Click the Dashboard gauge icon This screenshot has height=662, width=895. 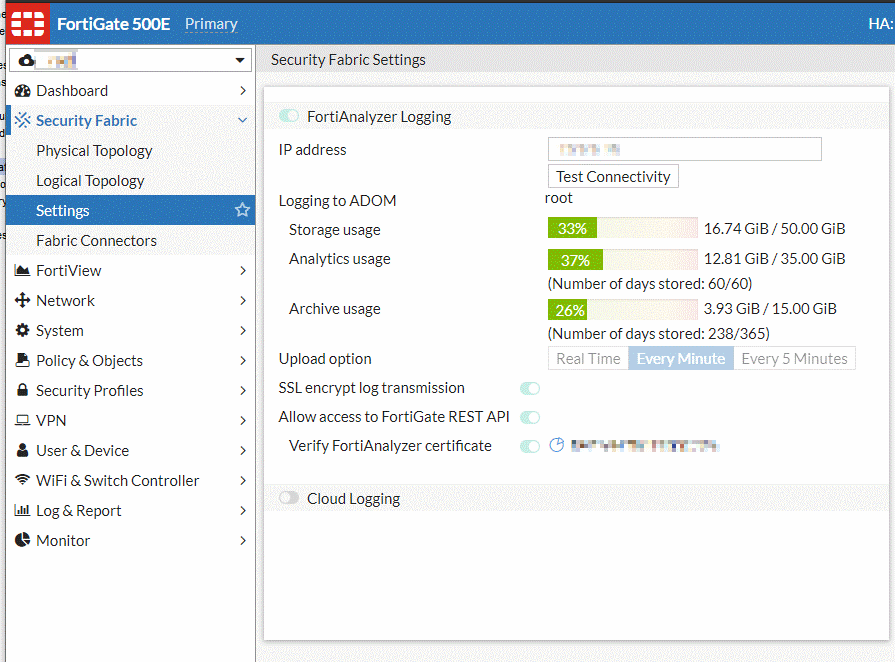click(22, 91)
